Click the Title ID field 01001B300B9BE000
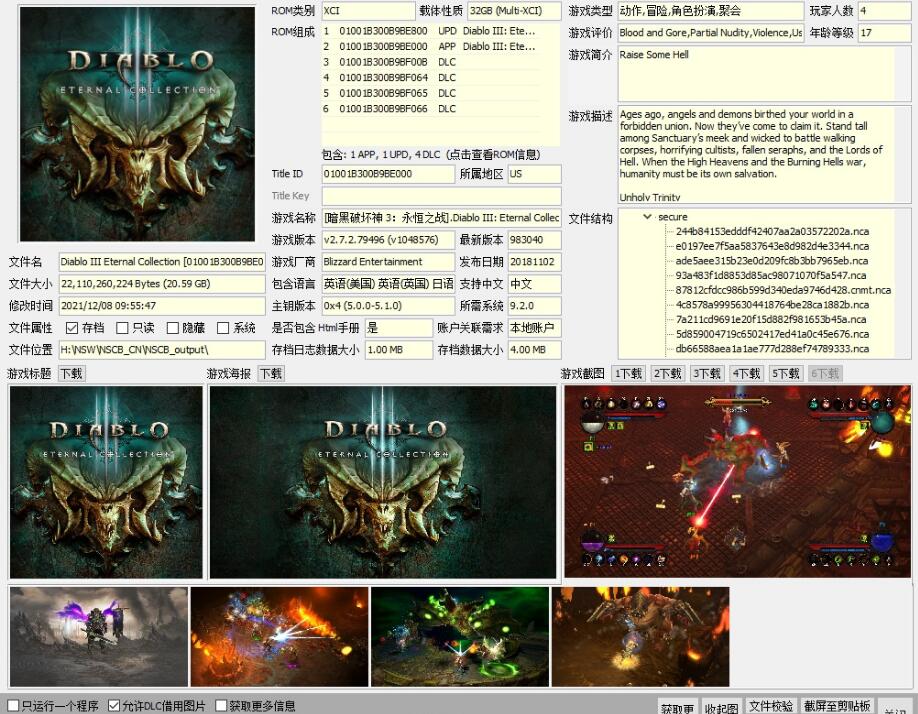918x714 pixels. pyautogui.click(x=388, y=174)
